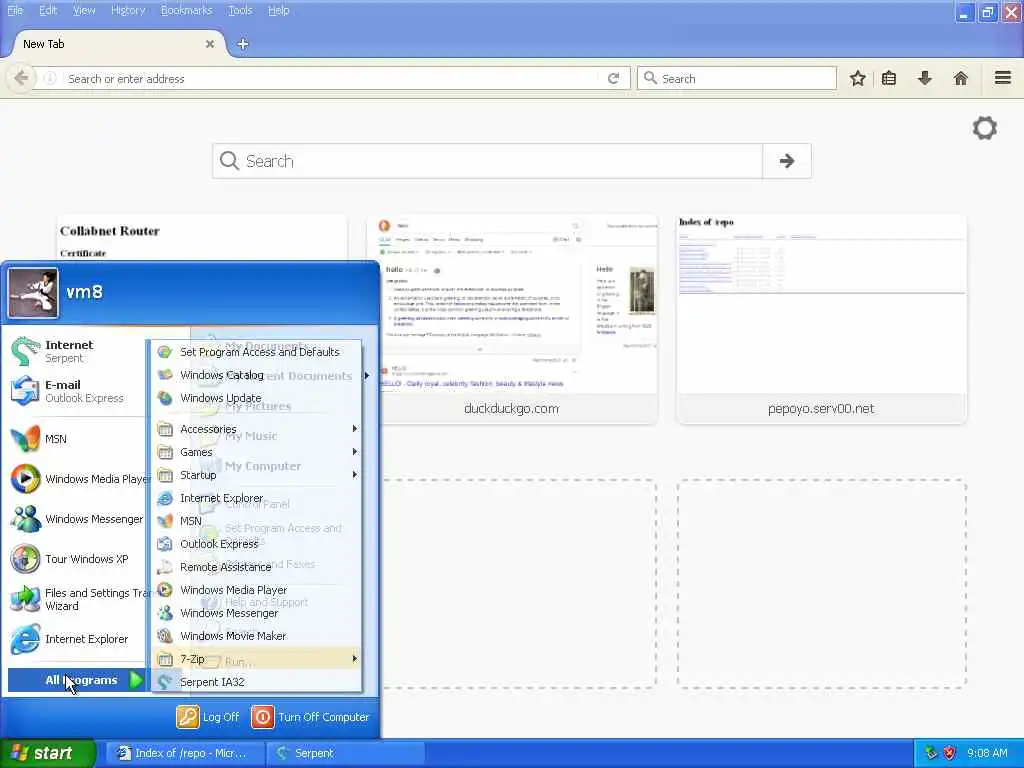Screen dimensions: 1024x768
Task: Open the History menu
Action: coord(128,10)
